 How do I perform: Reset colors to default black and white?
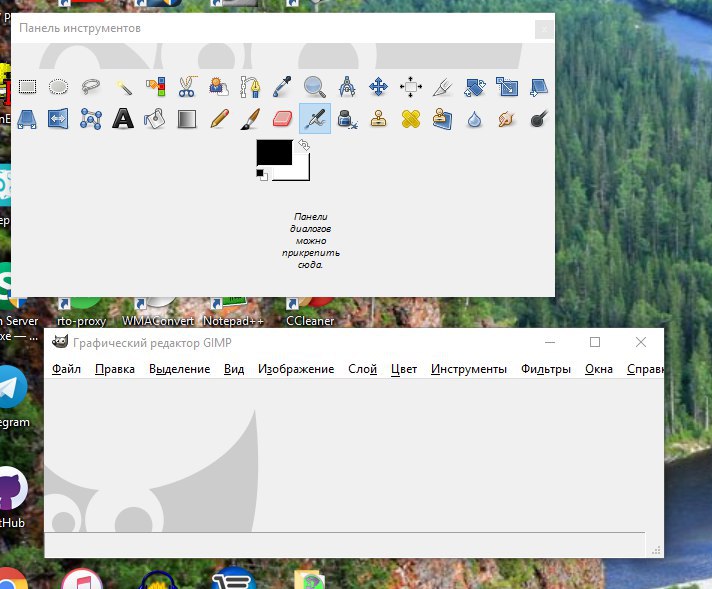pos(262,174)
